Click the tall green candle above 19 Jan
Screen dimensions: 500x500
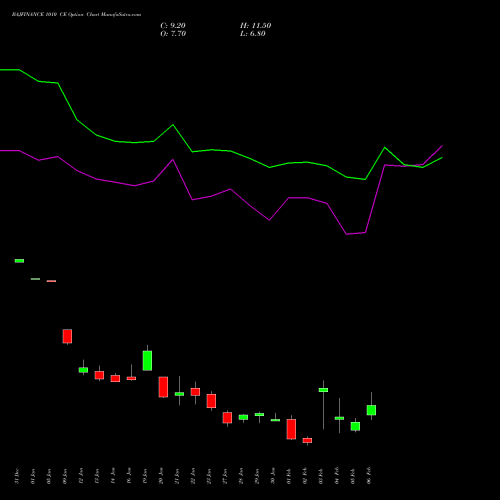(147, 360)
